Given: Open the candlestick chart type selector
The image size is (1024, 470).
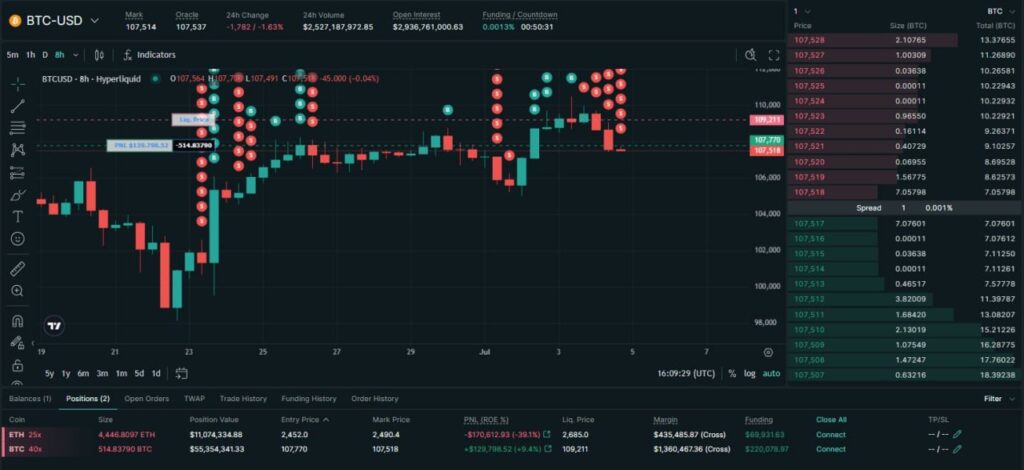Looking at the screenshot, I should click(99, 55).
